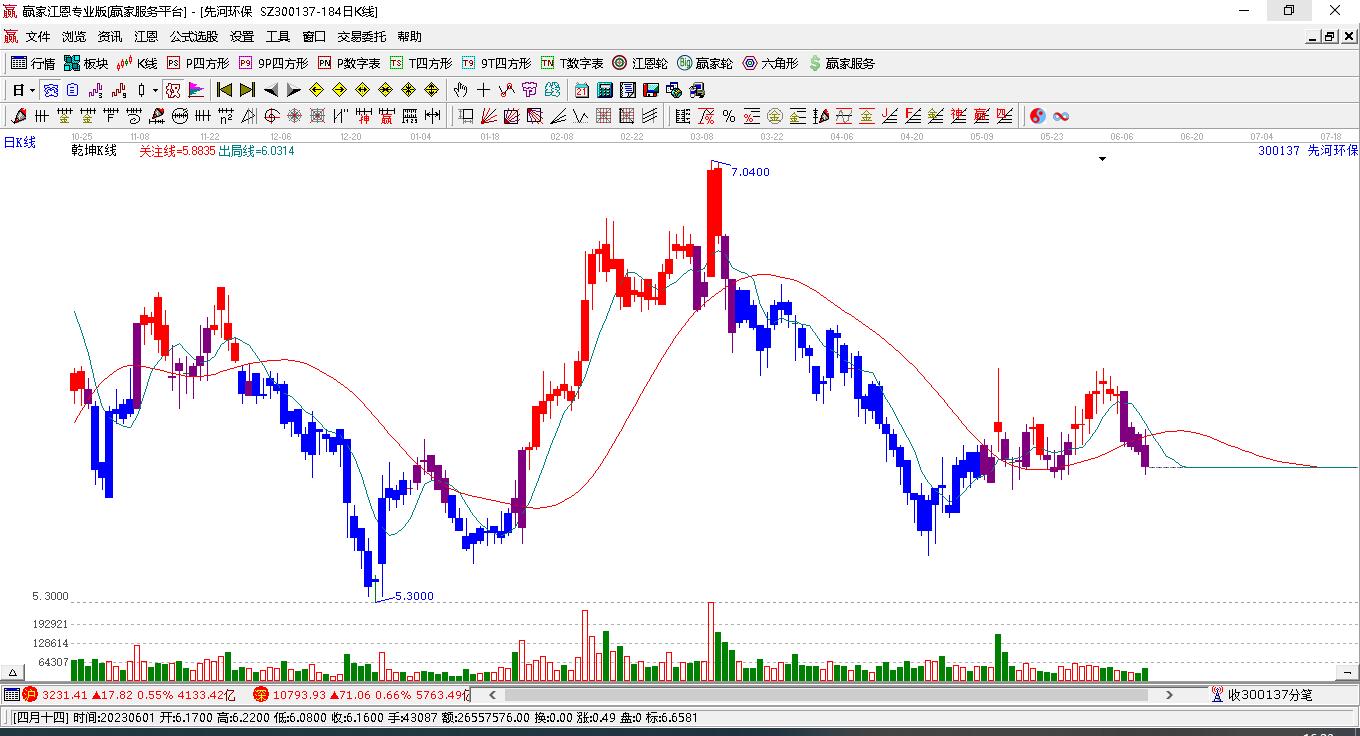This screenshot has height=736, width=1360.
Task: Click the antenna icon beside 收300137分笔
Action: tap(1217, 694)
